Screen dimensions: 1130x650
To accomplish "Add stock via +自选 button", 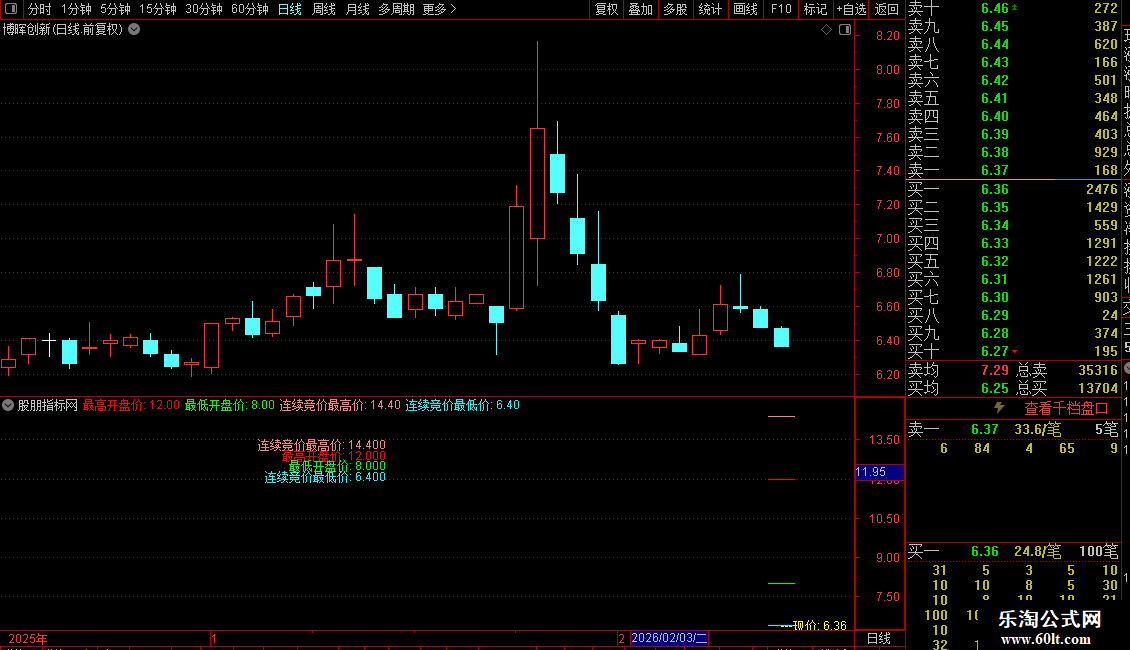I will [851, 9].
